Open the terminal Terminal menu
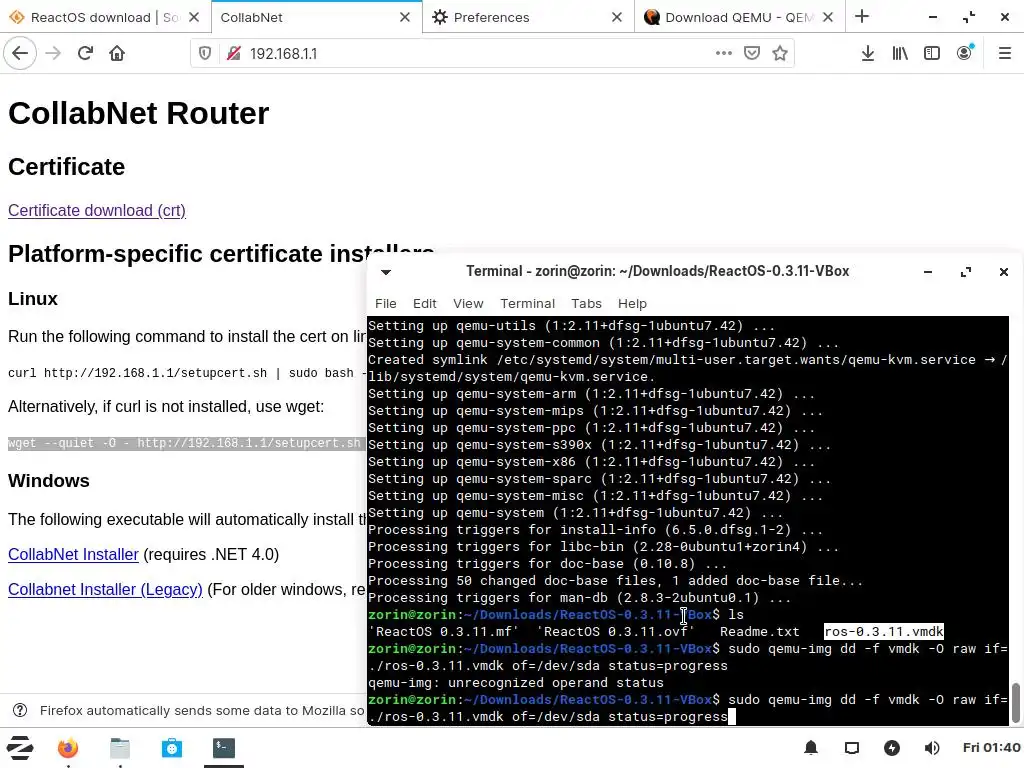 [528, 304]
